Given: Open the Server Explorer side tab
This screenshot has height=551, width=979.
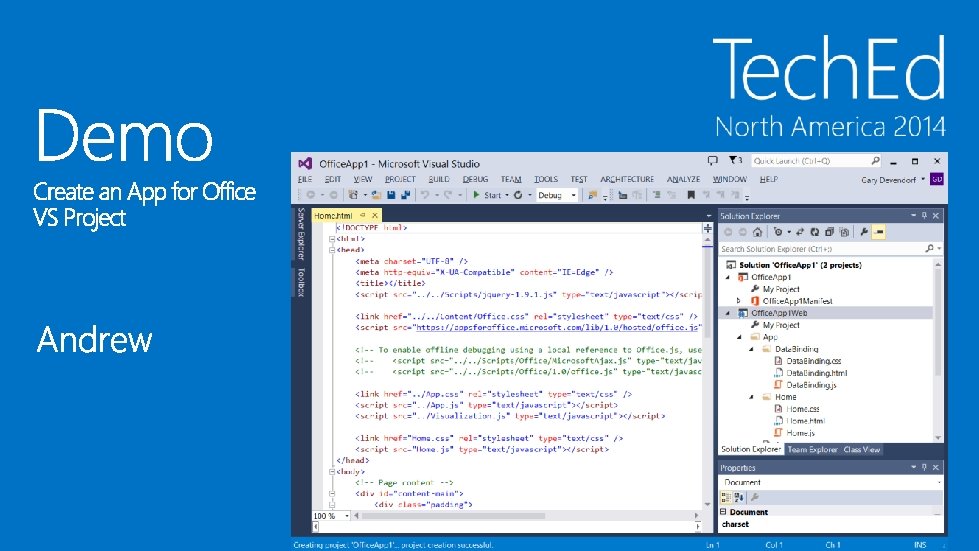Looking at the screenshot, I should click(301, 233).
